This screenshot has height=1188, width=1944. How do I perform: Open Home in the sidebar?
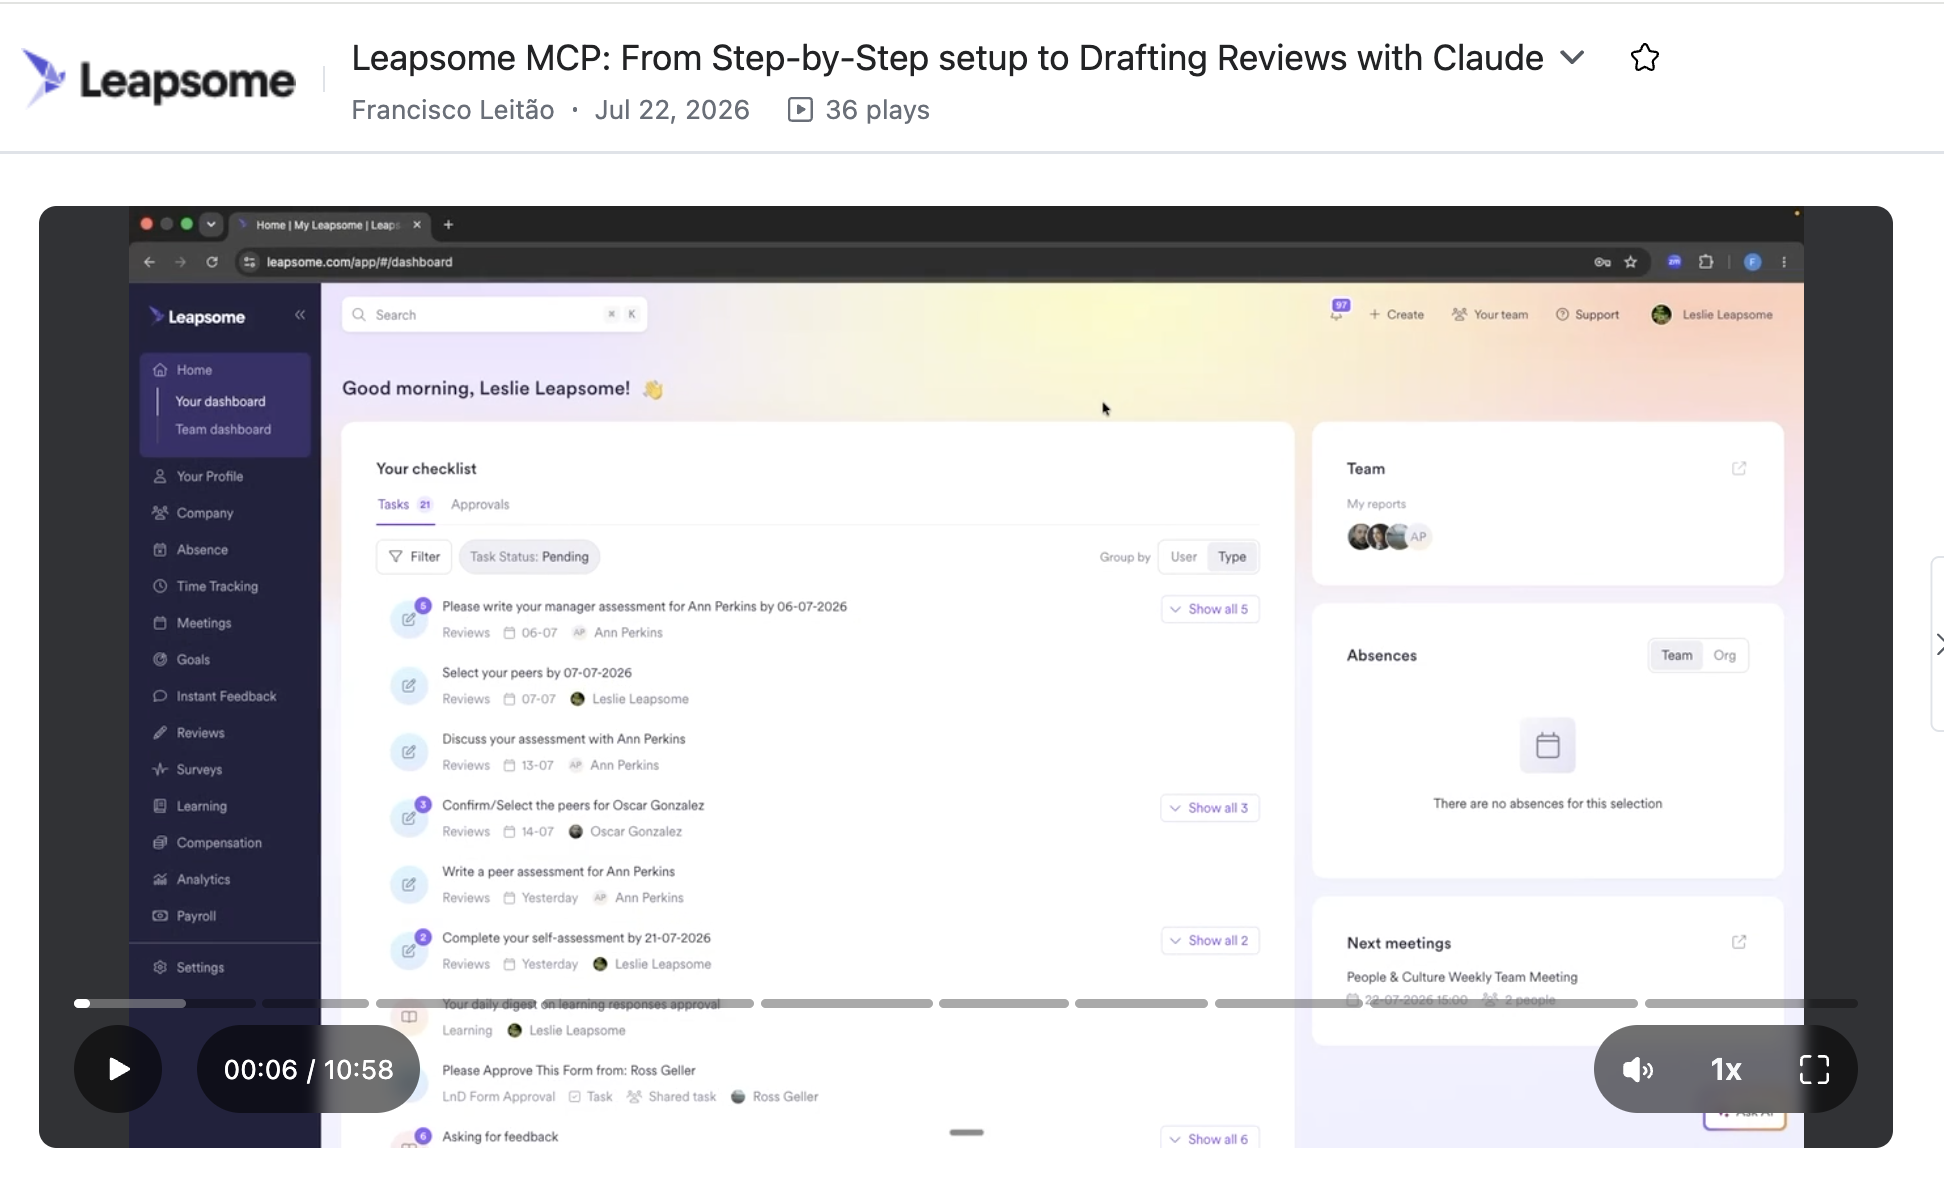tap(194, 370)
